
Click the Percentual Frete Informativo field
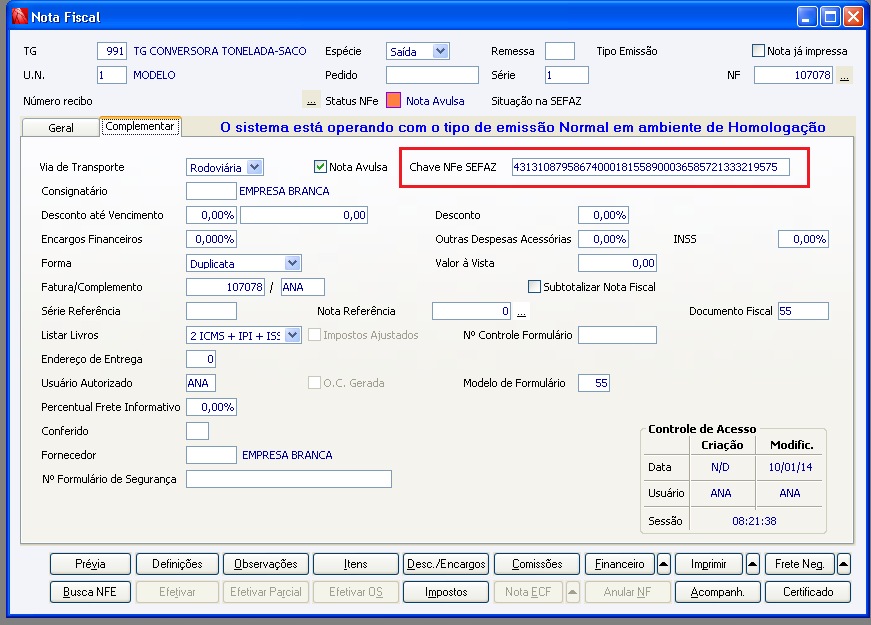[211, 407]
